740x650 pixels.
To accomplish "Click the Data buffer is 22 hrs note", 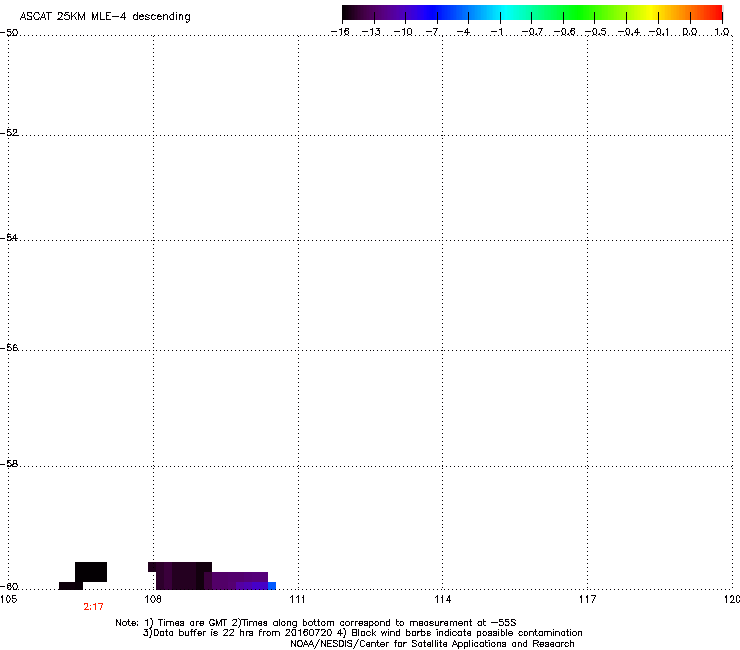I will 362,633.
